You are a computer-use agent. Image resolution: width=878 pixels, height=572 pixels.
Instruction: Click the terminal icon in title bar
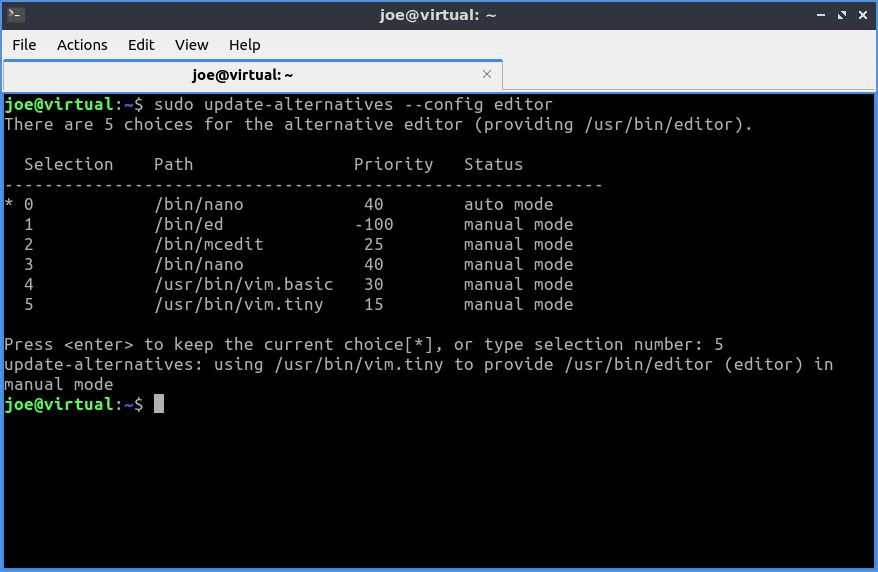[16, 15]
